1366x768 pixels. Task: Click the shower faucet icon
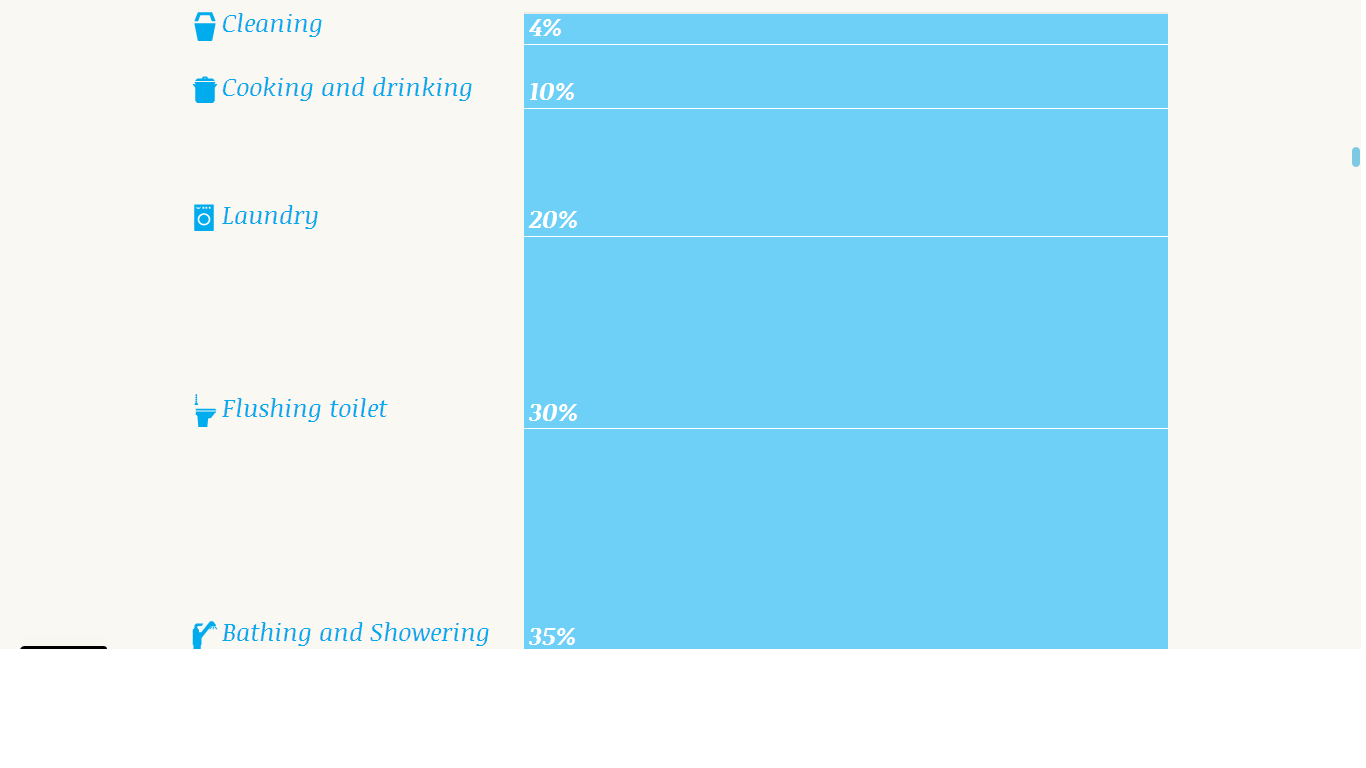tap(204, 635)
